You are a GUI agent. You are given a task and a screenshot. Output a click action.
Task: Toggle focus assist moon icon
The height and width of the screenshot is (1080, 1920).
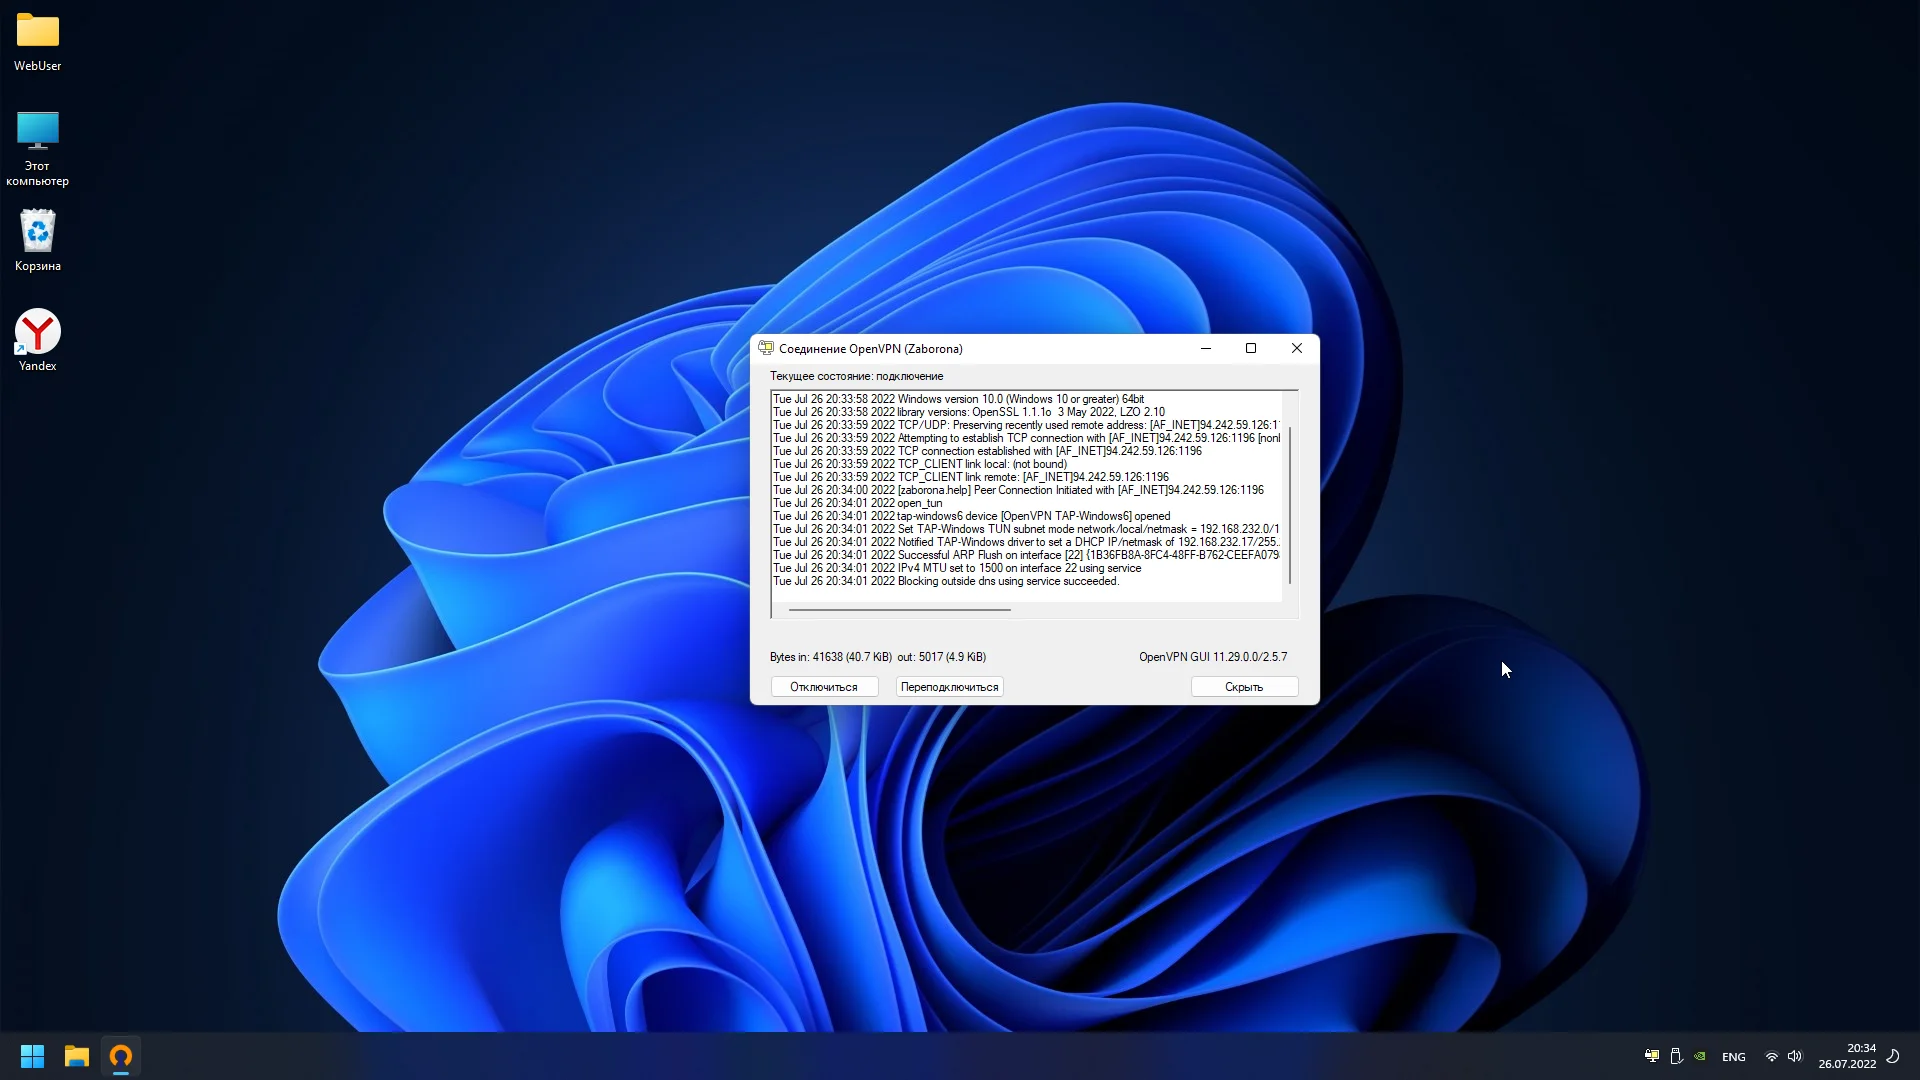click(x=1893, y=1056)
